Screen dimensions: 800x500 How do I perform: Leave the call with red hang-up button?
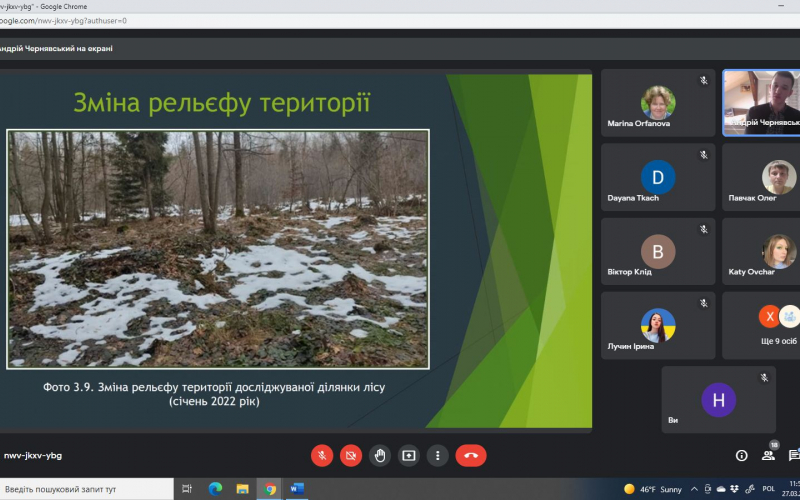(471, 456)
